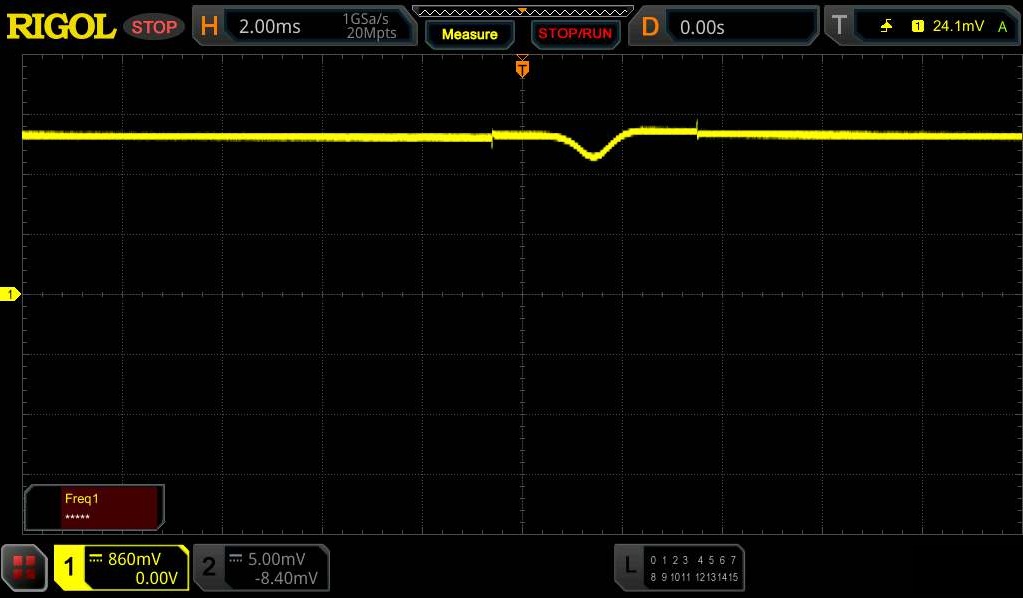Image resolution: width=1023 pixels, height=598 pixels.
Task: Open the delay D settings
Action: click(650, 27)
